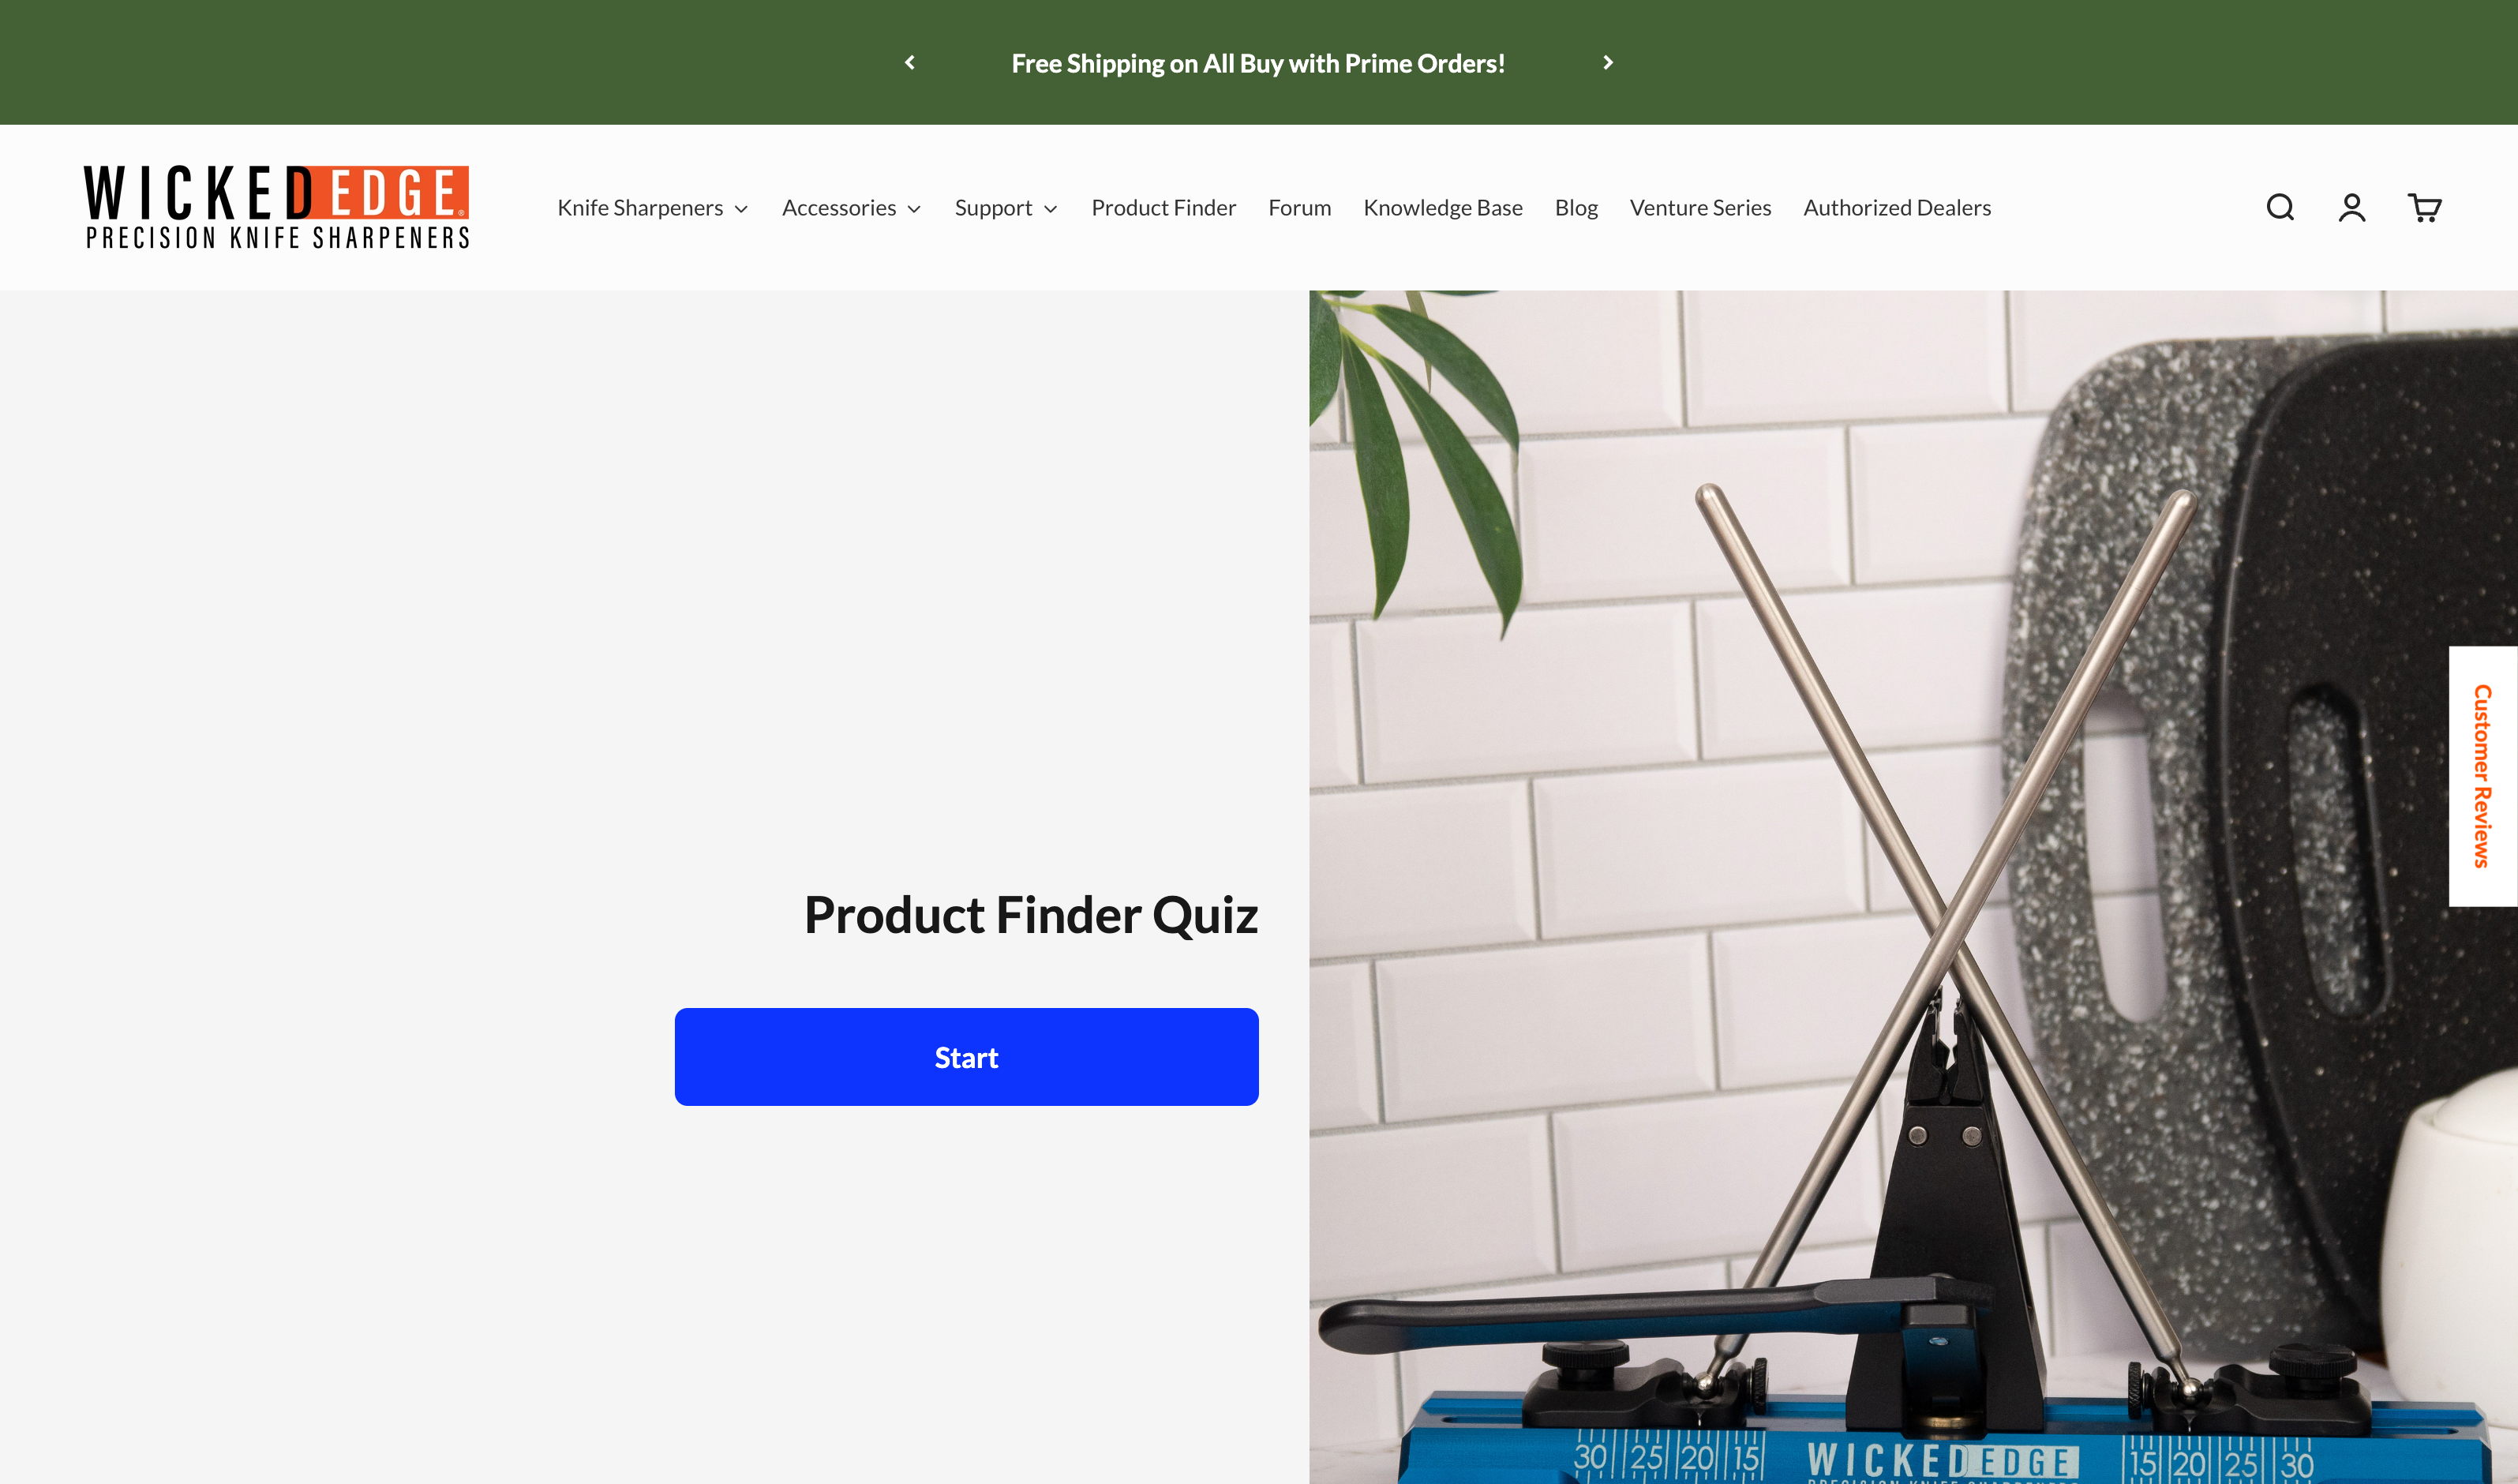Visit the Blog page
The height and width of the screenshot is (1484, 2518).
(1576, 208)
